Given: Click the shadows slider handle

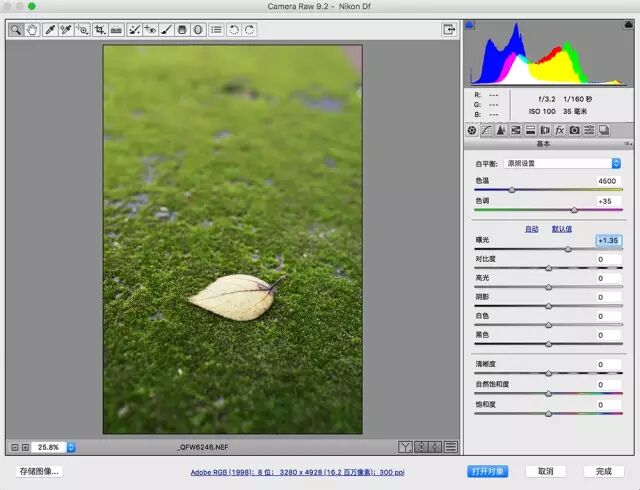Looking at the screenshot, I should 549,306.
